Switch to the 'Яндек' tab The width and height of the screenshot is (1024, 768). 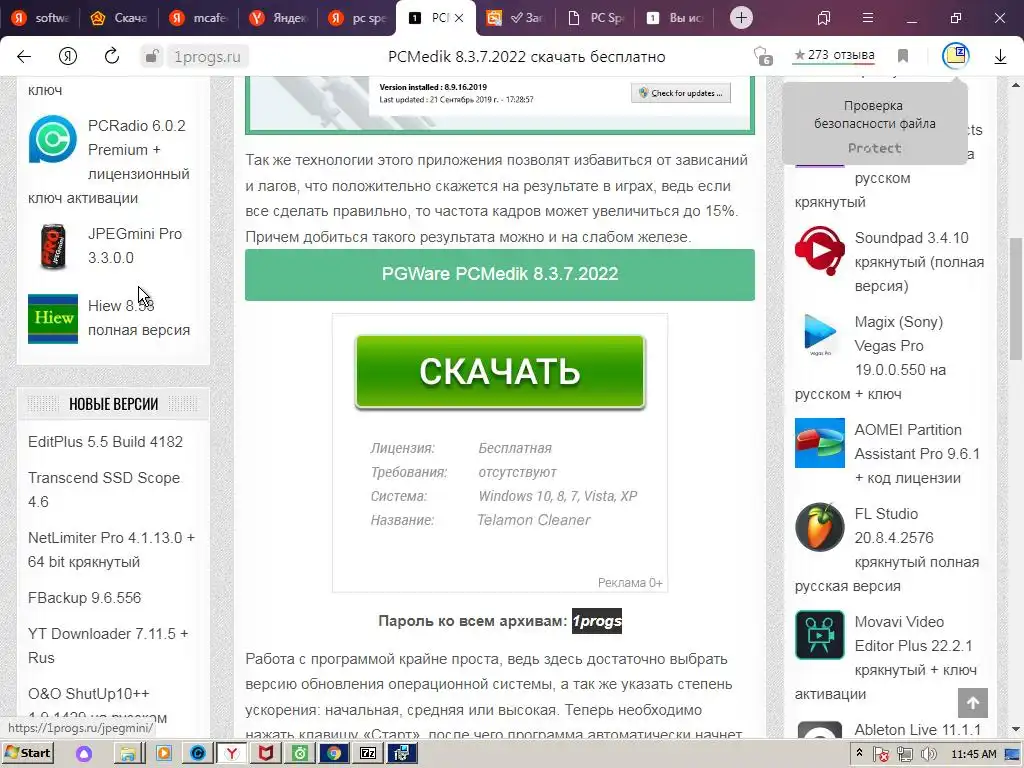click(x=278, y=18)
